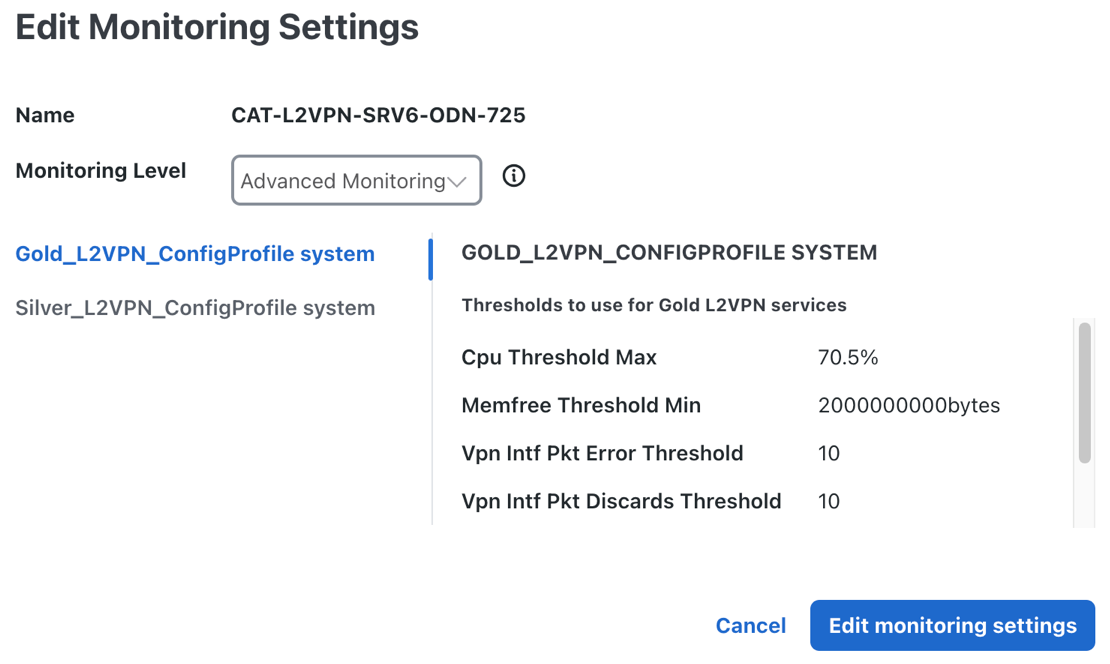Click the scrollbar track below the thumb
The width and height of the screenshot is (1110, 664).
pos(1084,495)
